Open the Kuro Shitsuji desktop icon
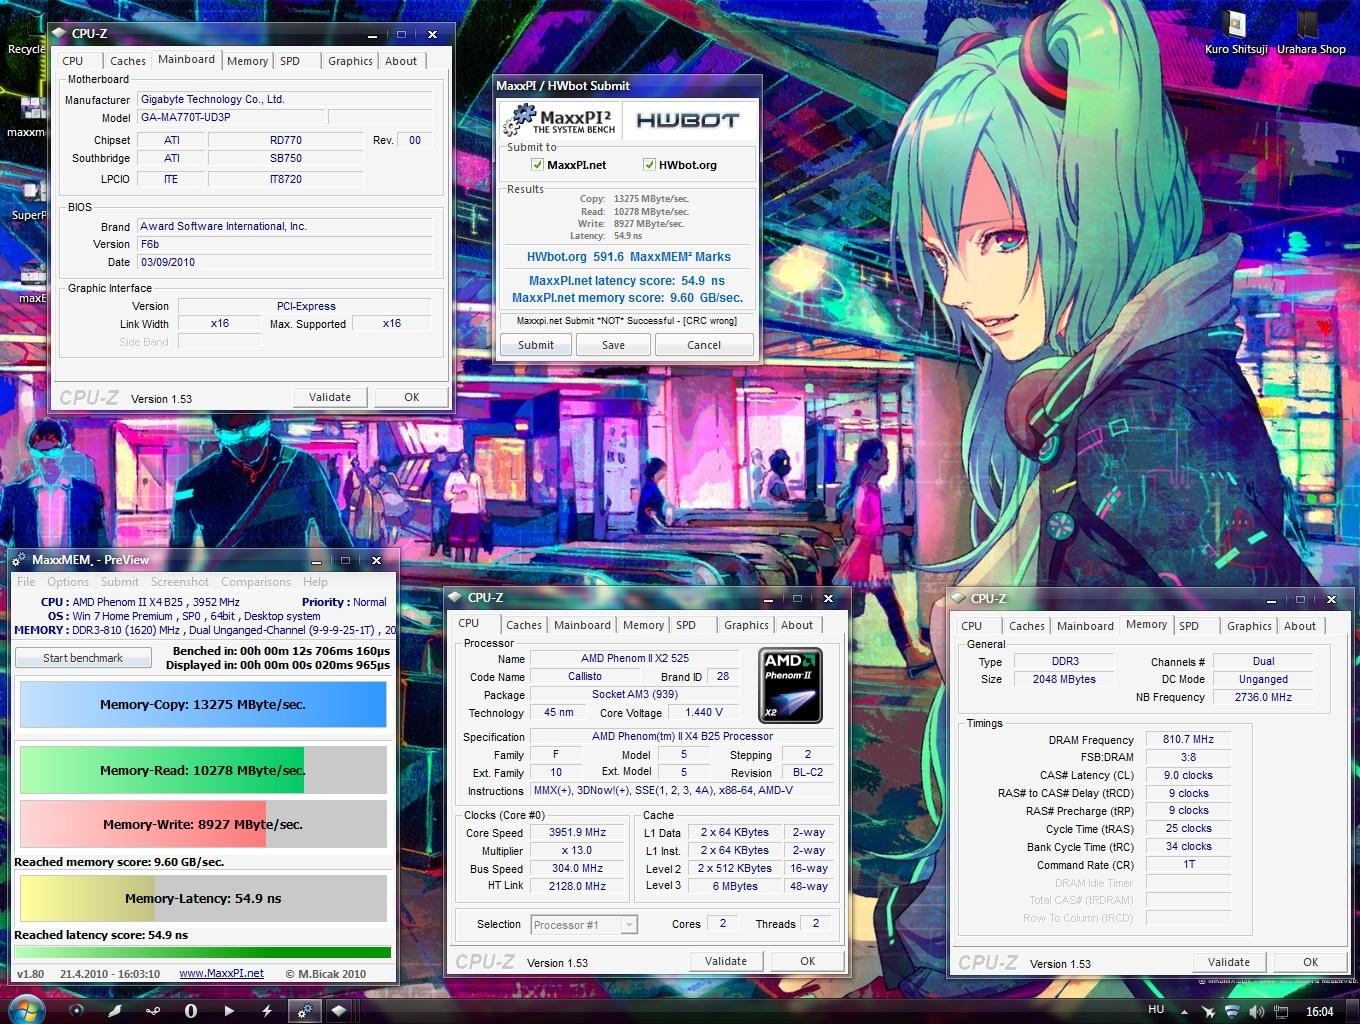The height and width of the screenshot is (1024, 1360). coord(1236,30)
